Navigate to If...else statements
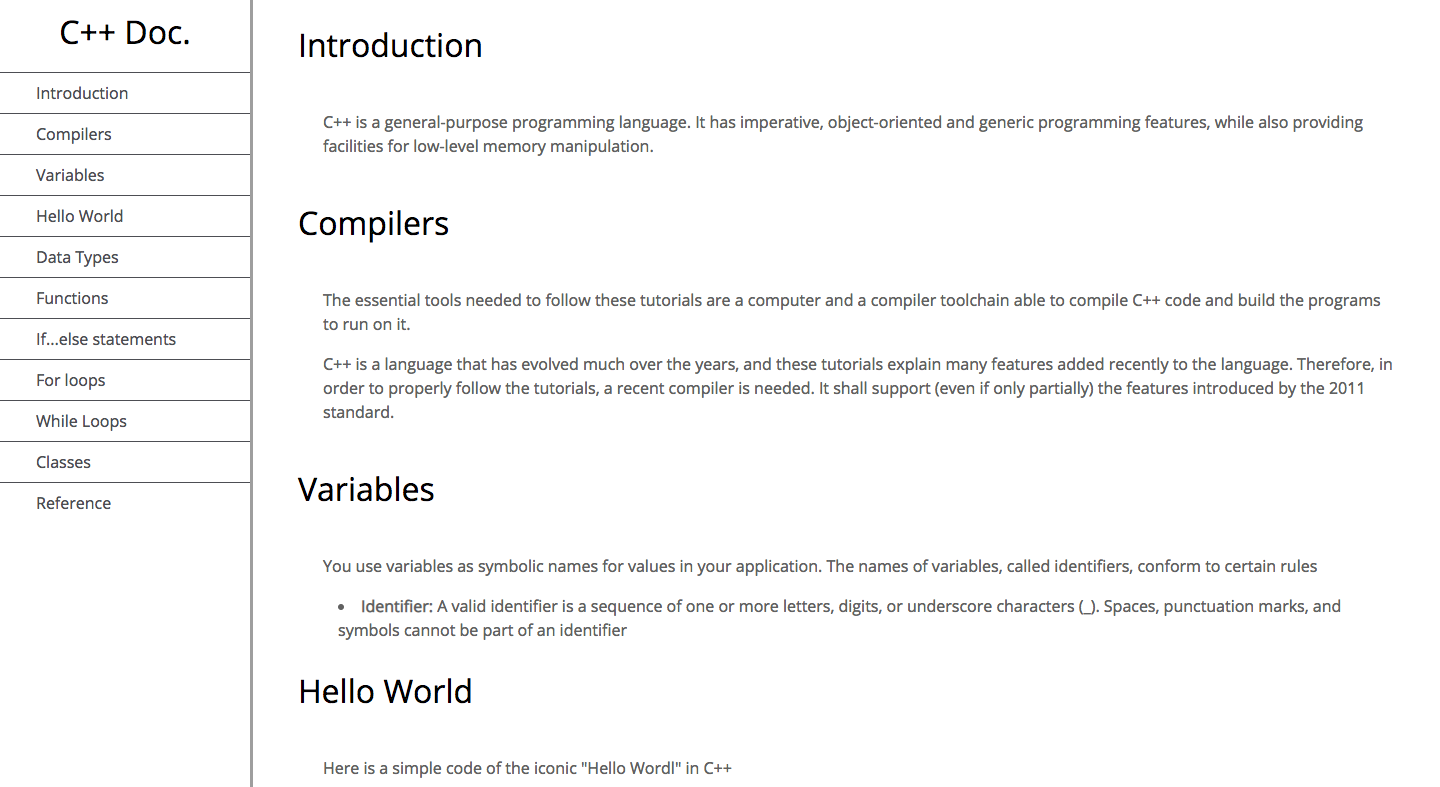Viewport: 1440px width, 787px height. tap(125, 339)
